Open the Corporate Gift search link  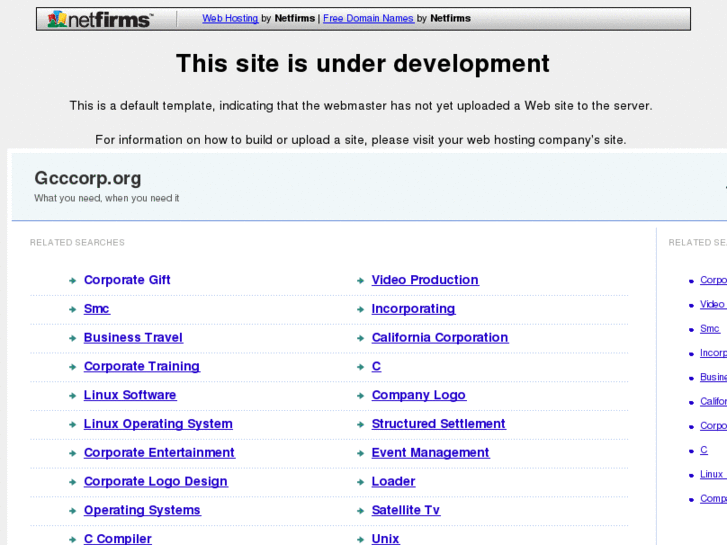point(127,280)
